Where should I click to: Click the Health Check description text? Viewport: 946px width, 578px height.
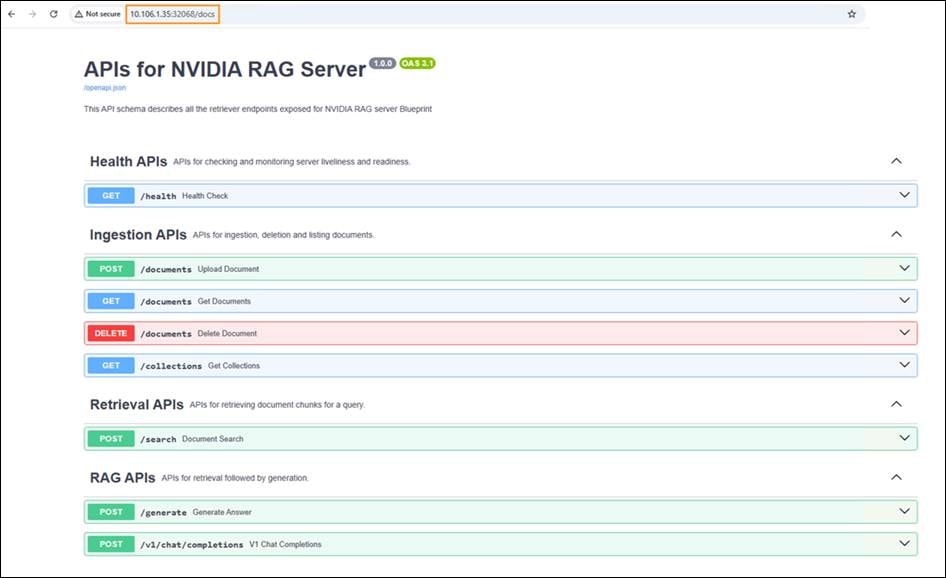pos(205,195)
